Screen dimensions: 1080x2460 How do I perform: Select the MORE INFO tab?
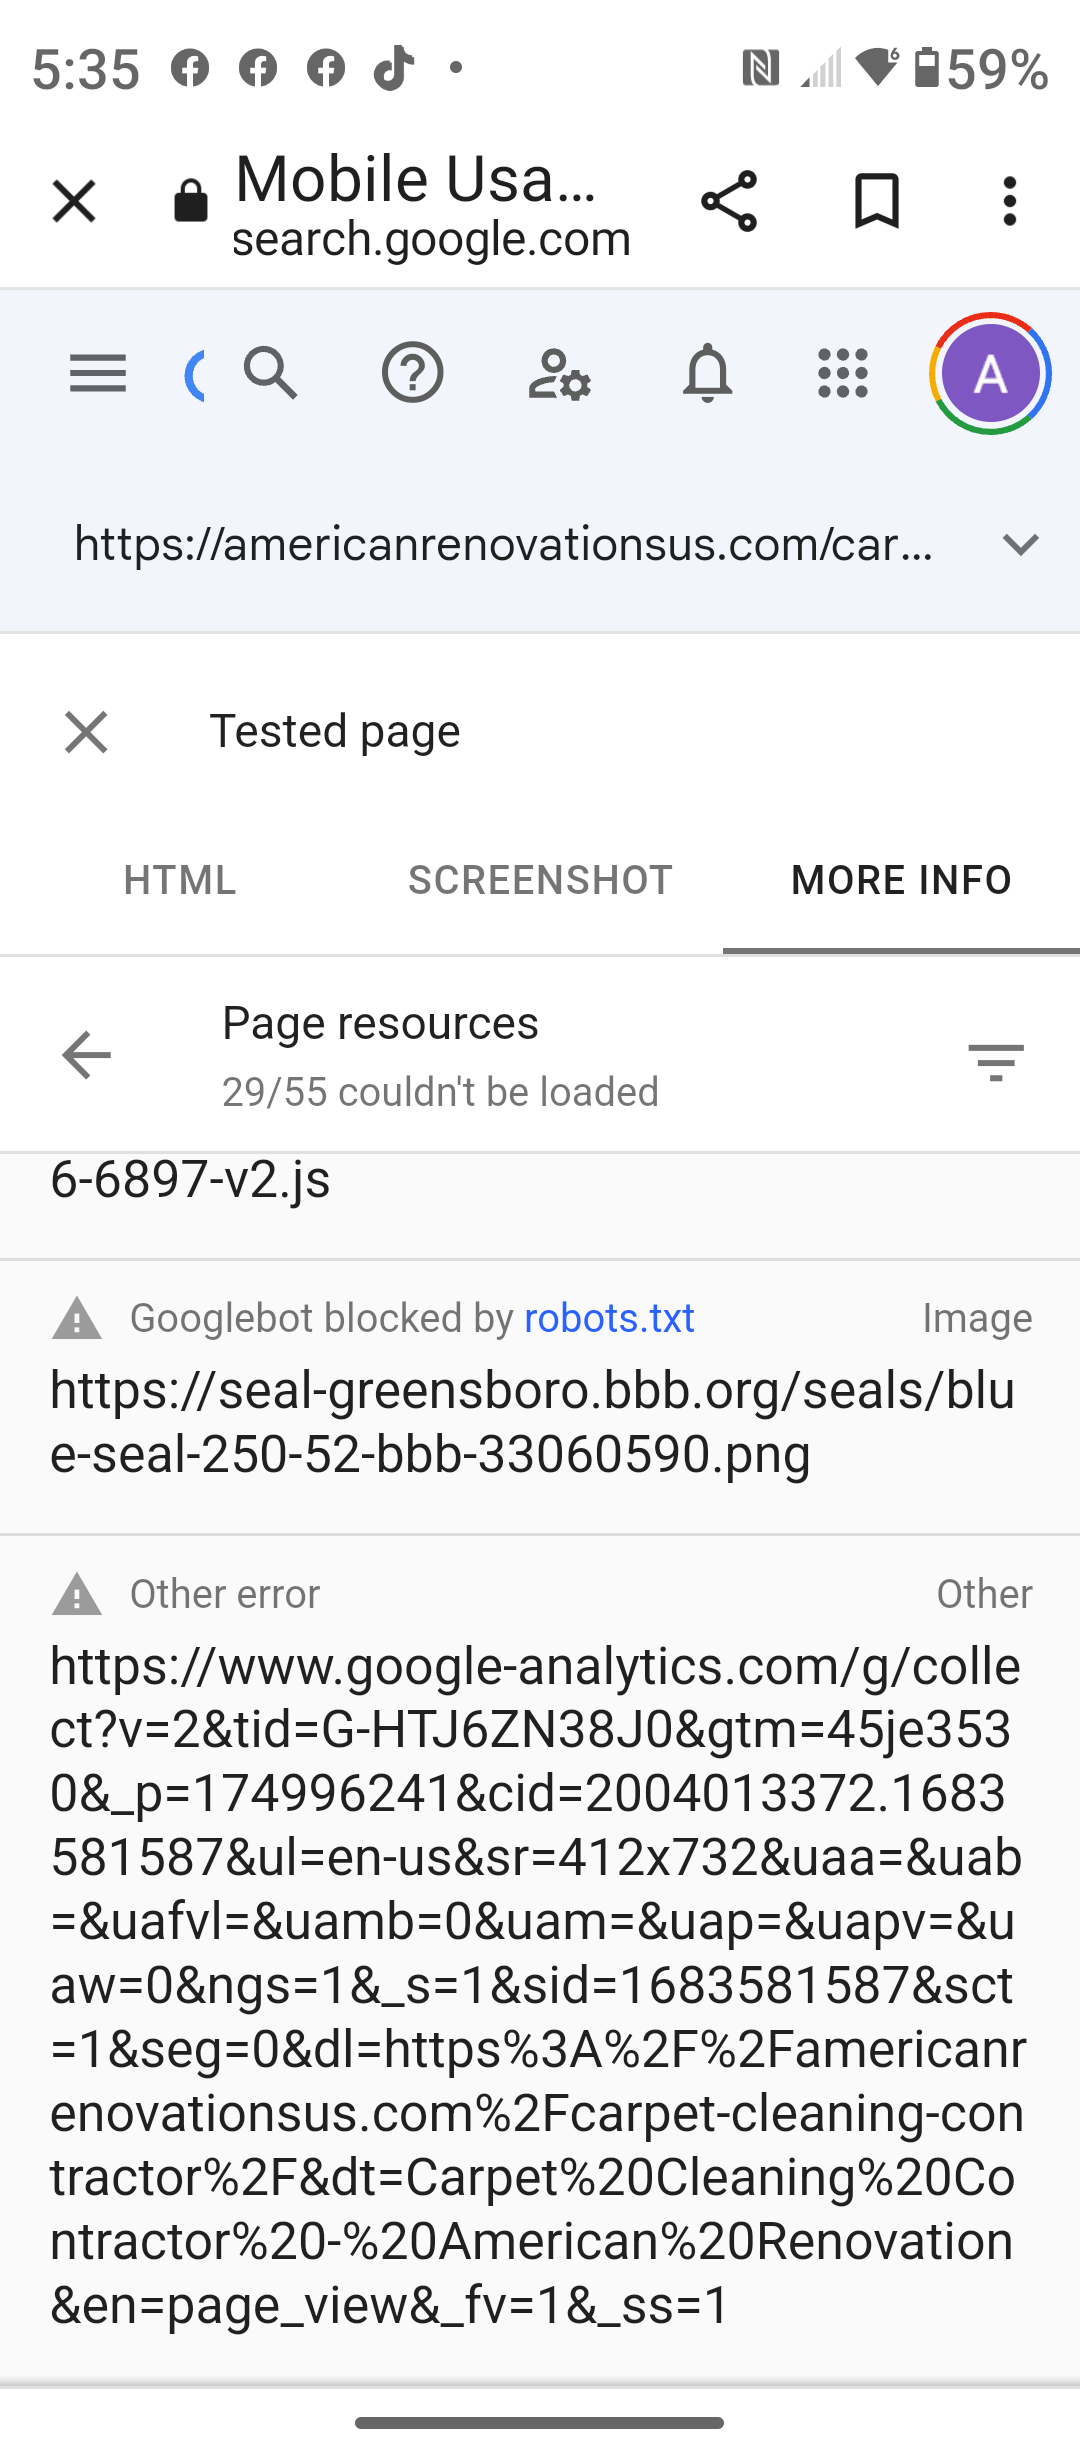901,880
